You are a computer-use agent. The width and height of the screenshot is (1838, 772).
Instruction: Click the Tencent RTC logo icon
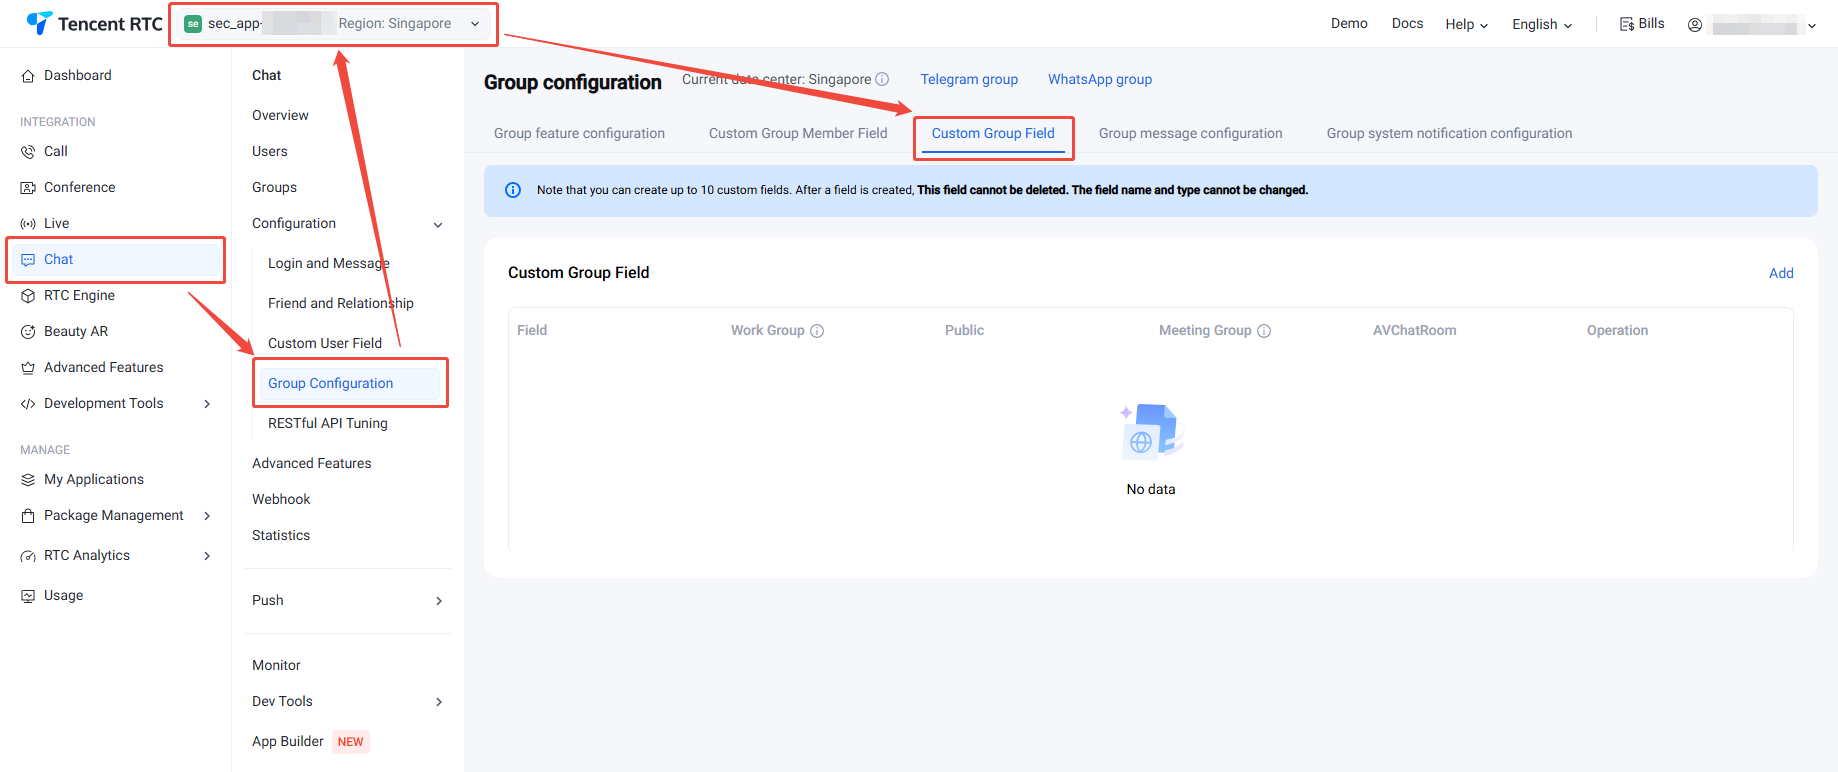click(39, 23)
